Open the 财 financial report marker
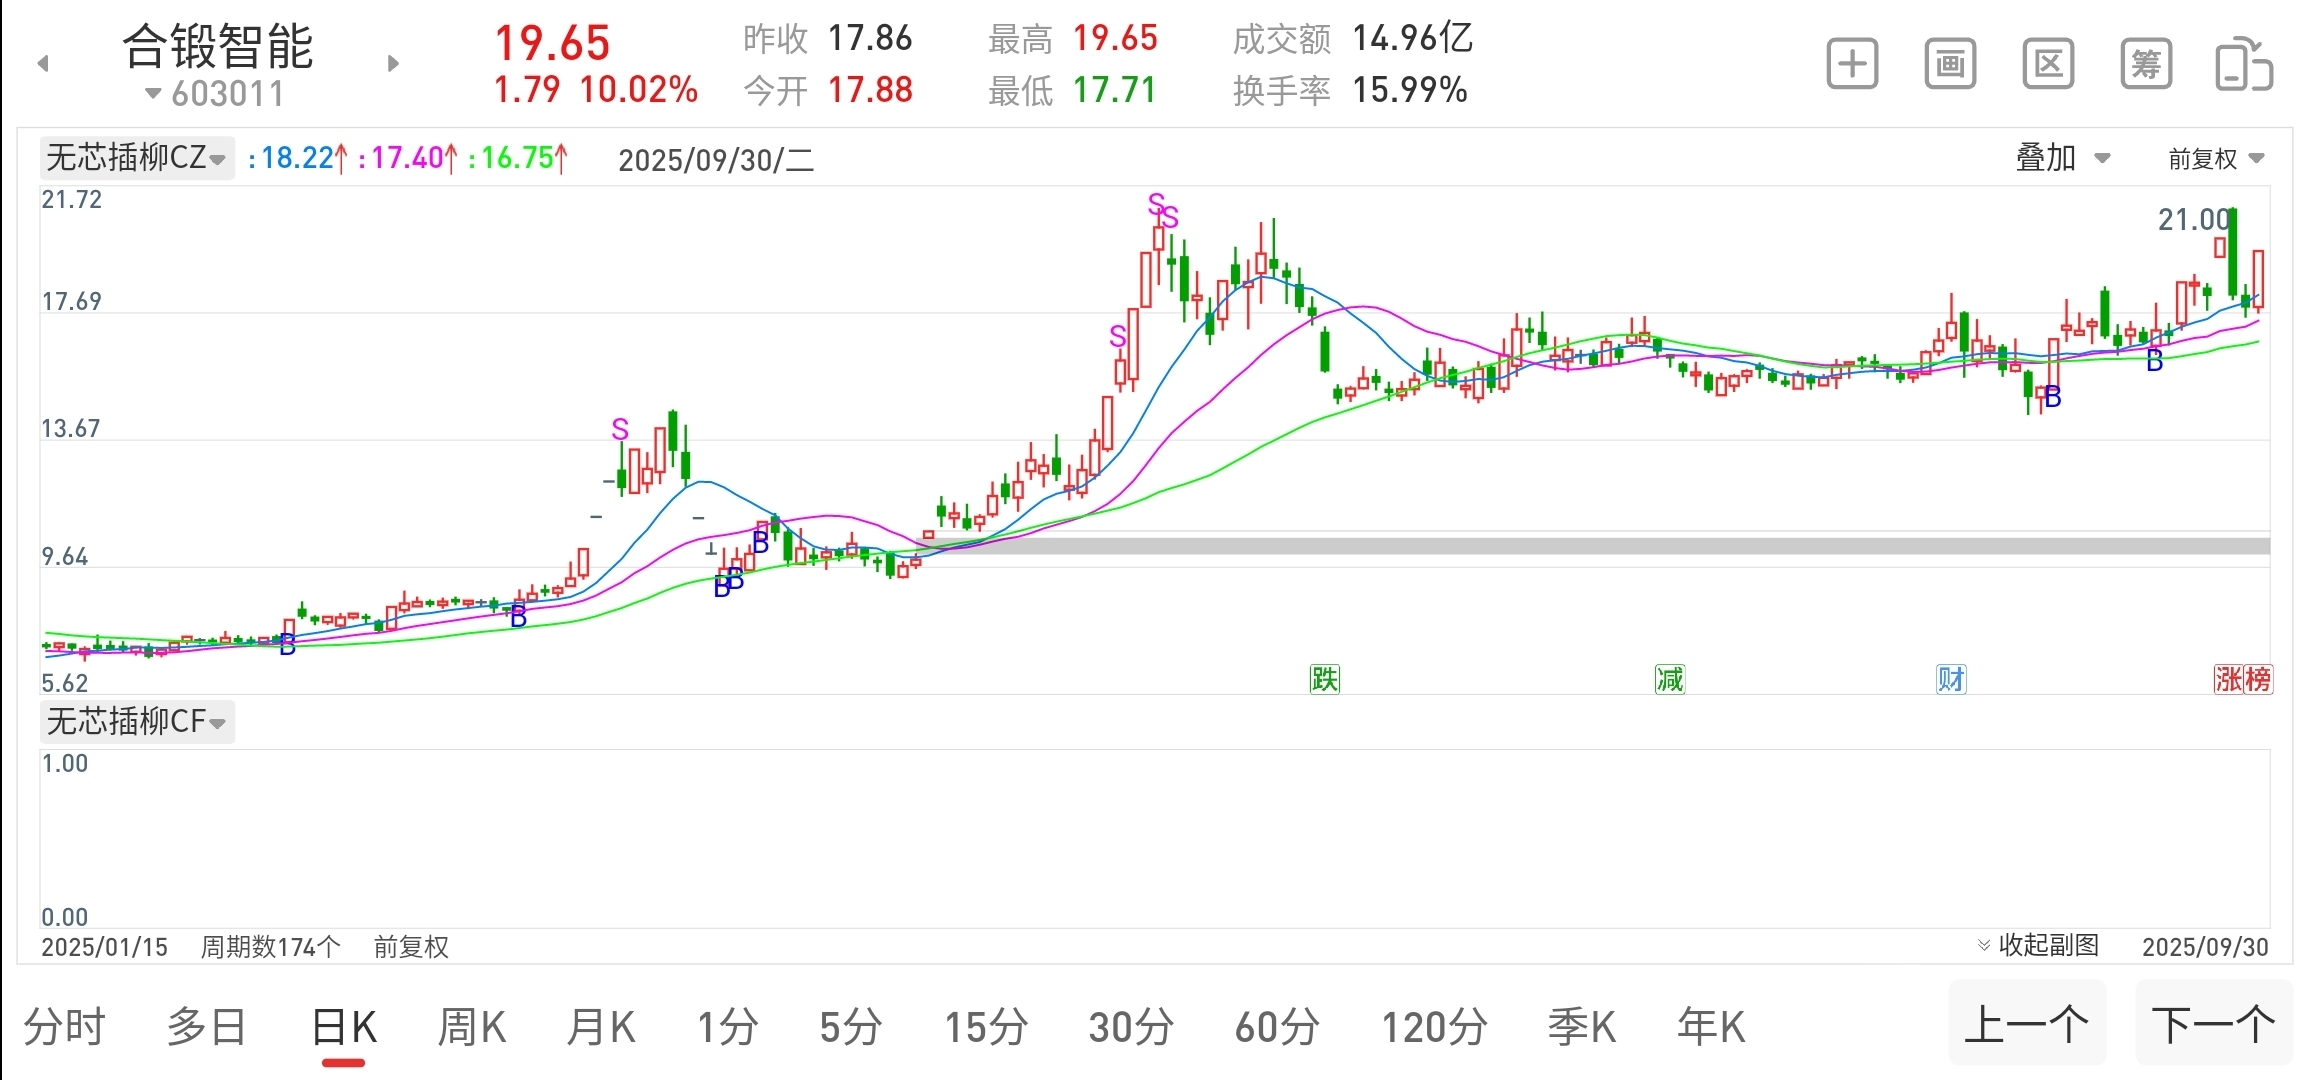 [1951, 680]
